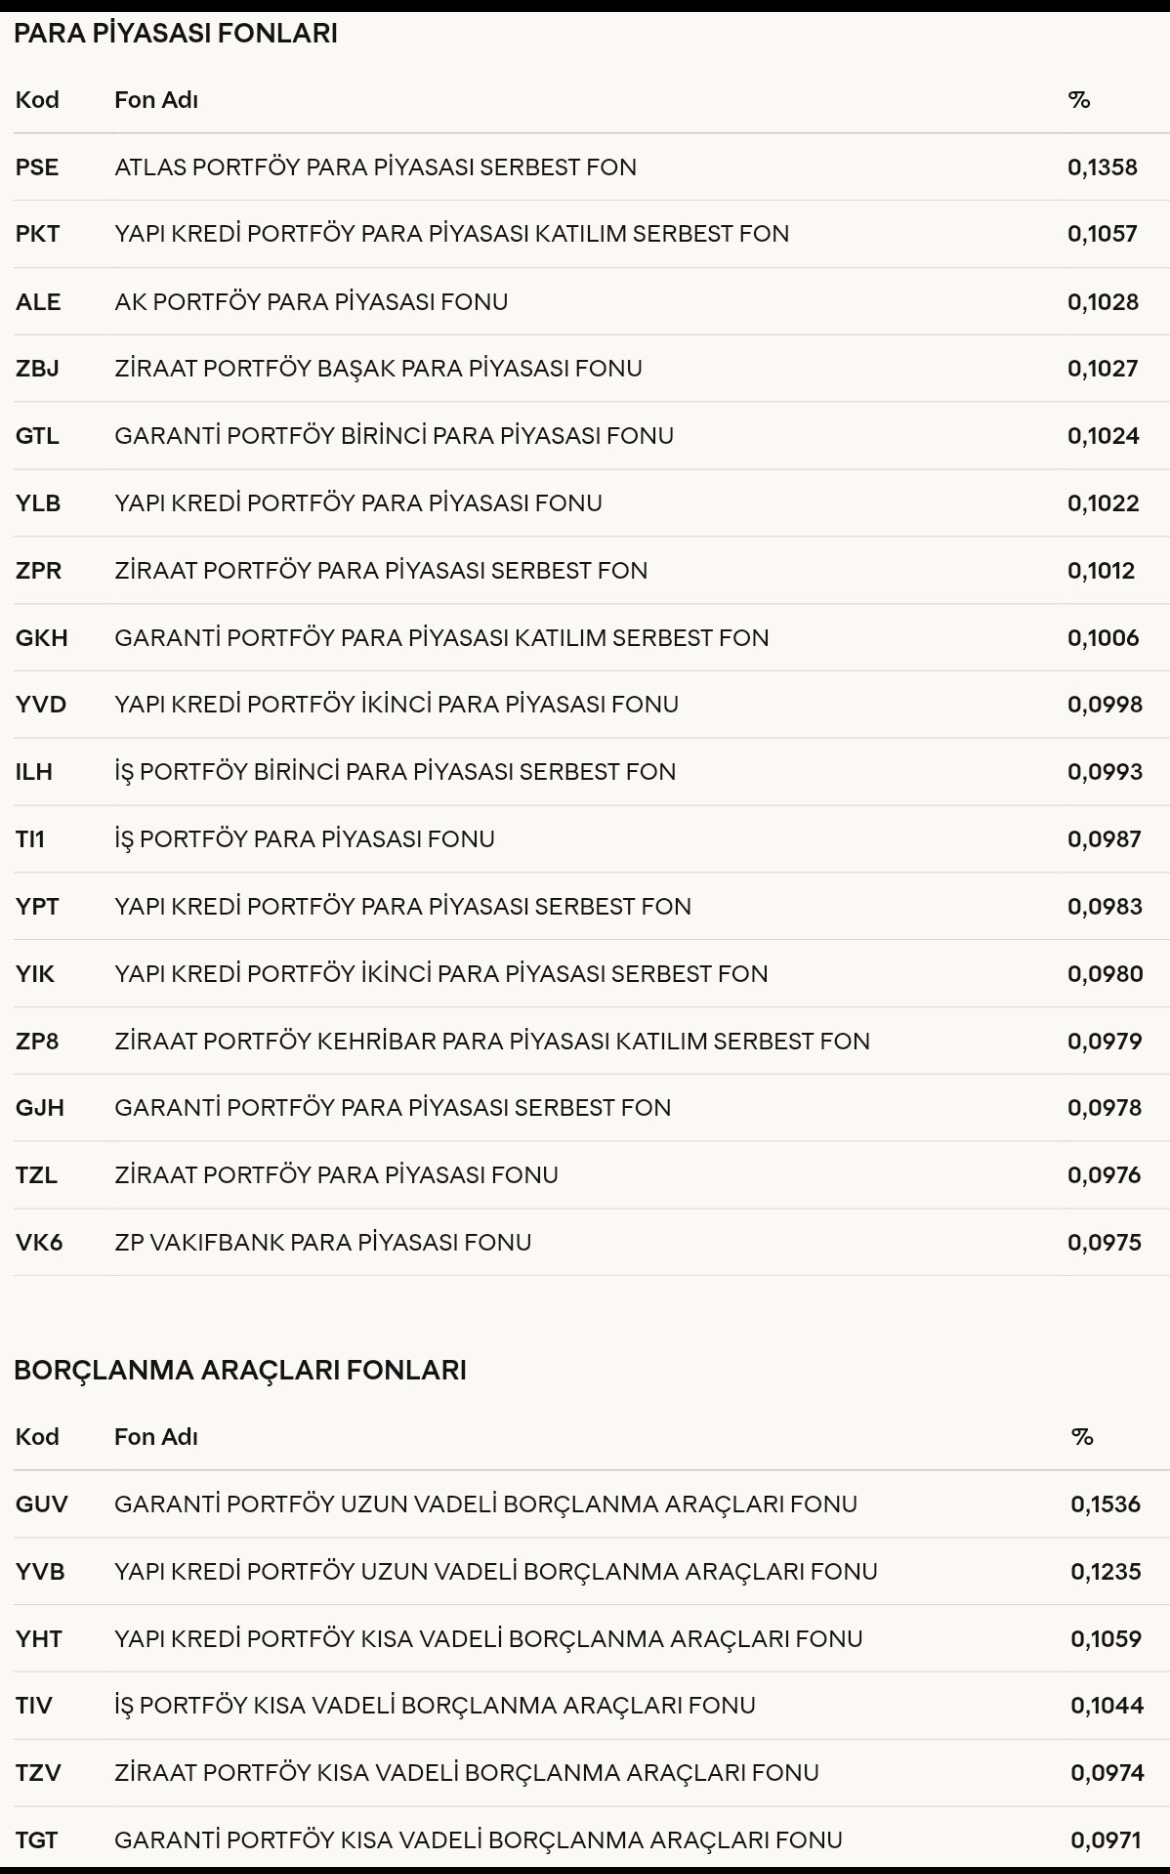The image size is (1170, 1874).
Task: Select the GTL fund code
Action: pyautogui.click(x=37, y=436)
